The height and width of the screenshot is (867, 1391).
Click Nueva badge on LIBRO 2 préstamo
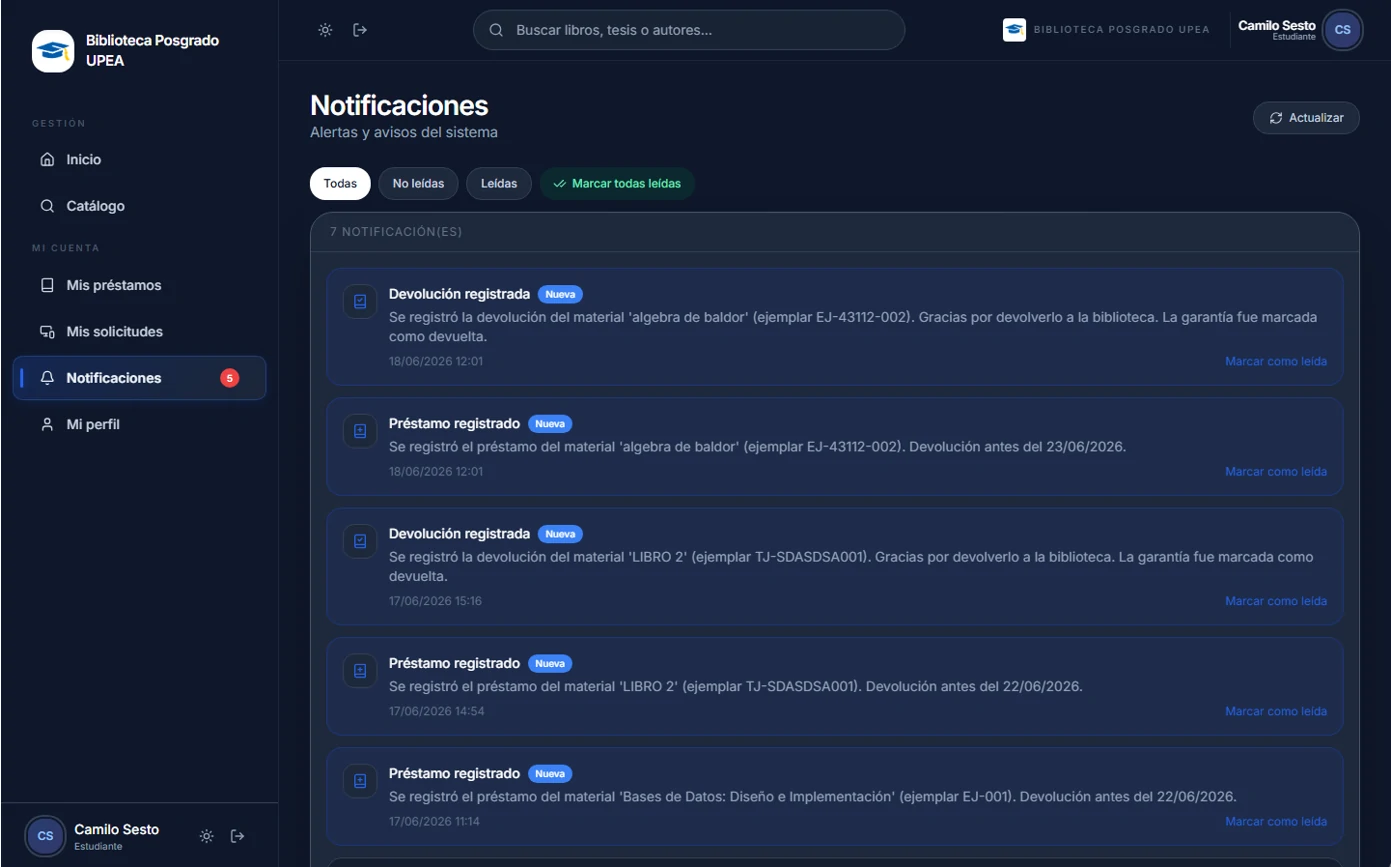550,664
